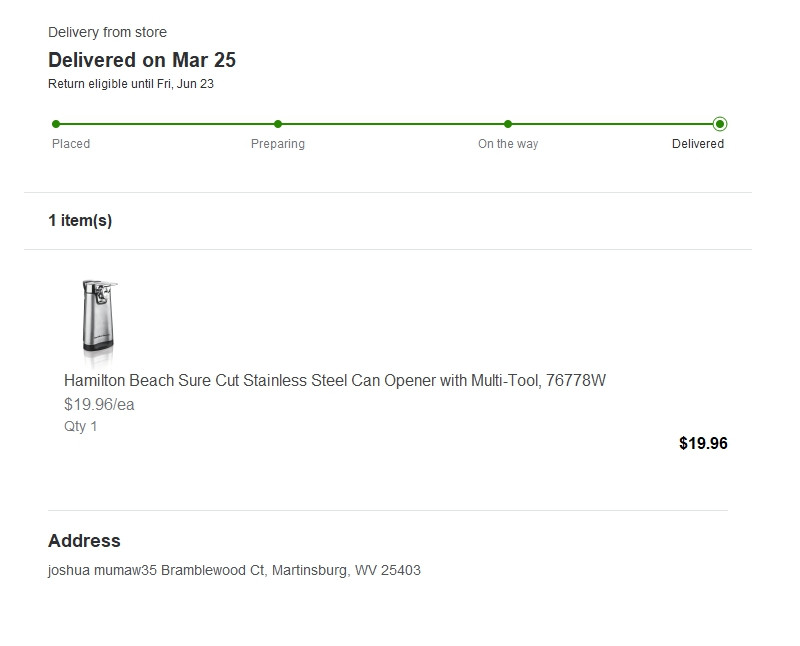Select the Preparing status label

pyautogui.click(x=278, y=144)
